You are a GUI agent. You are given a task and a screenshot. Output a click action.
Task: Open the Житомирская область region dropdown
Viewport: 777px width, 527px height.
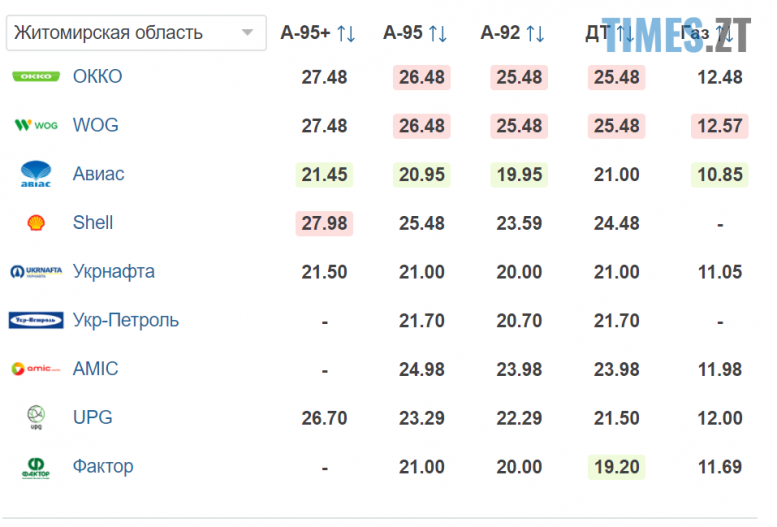pyautogui.click(x=136, y=32)
